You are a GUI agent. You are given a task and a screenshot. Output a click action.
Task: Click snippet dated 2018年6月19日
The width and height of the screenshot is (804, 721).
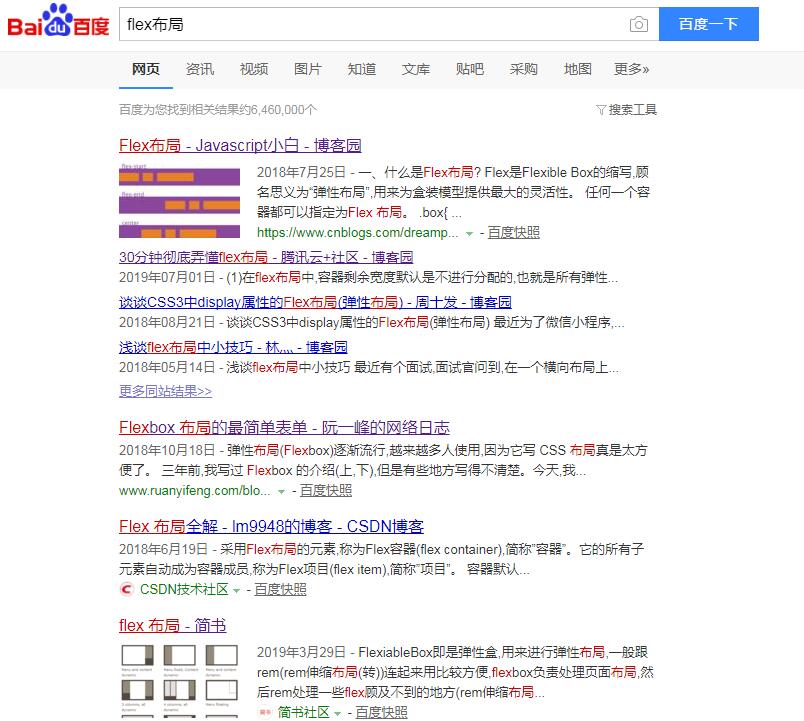(381, 559)
